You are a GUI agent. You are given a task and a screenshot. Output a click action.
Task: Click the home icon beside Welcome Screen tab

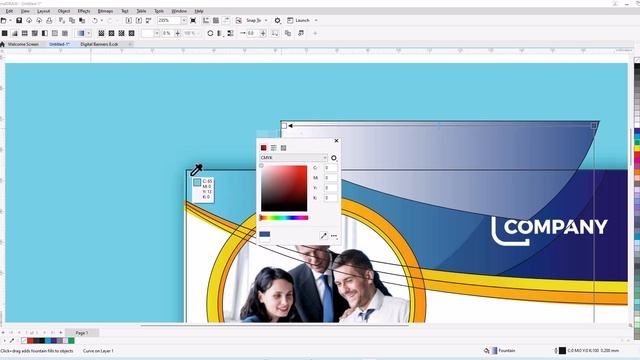point(2,44)
